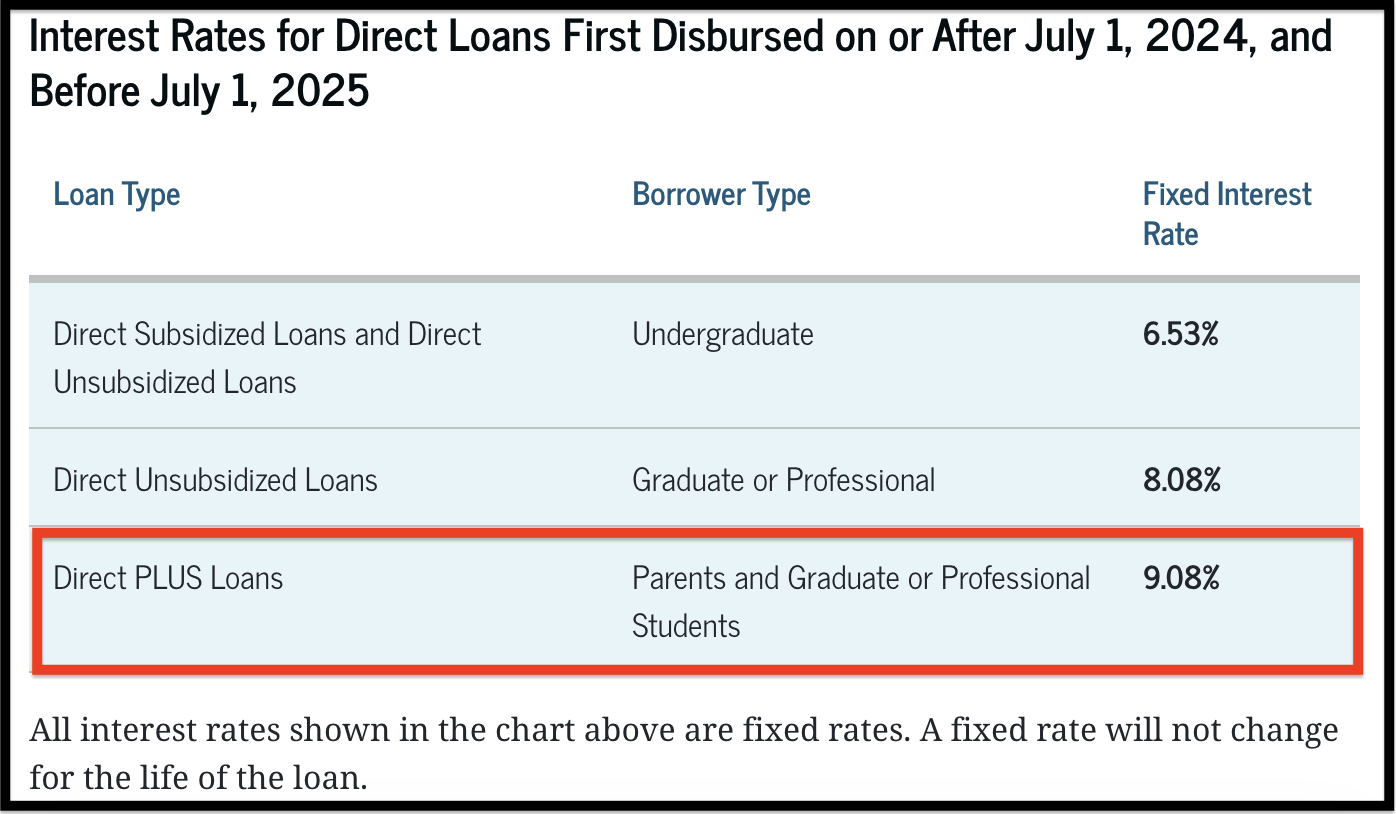Click the word 'Students' in PLUS row
The image size is (1396, 814).
coord(687,626)
